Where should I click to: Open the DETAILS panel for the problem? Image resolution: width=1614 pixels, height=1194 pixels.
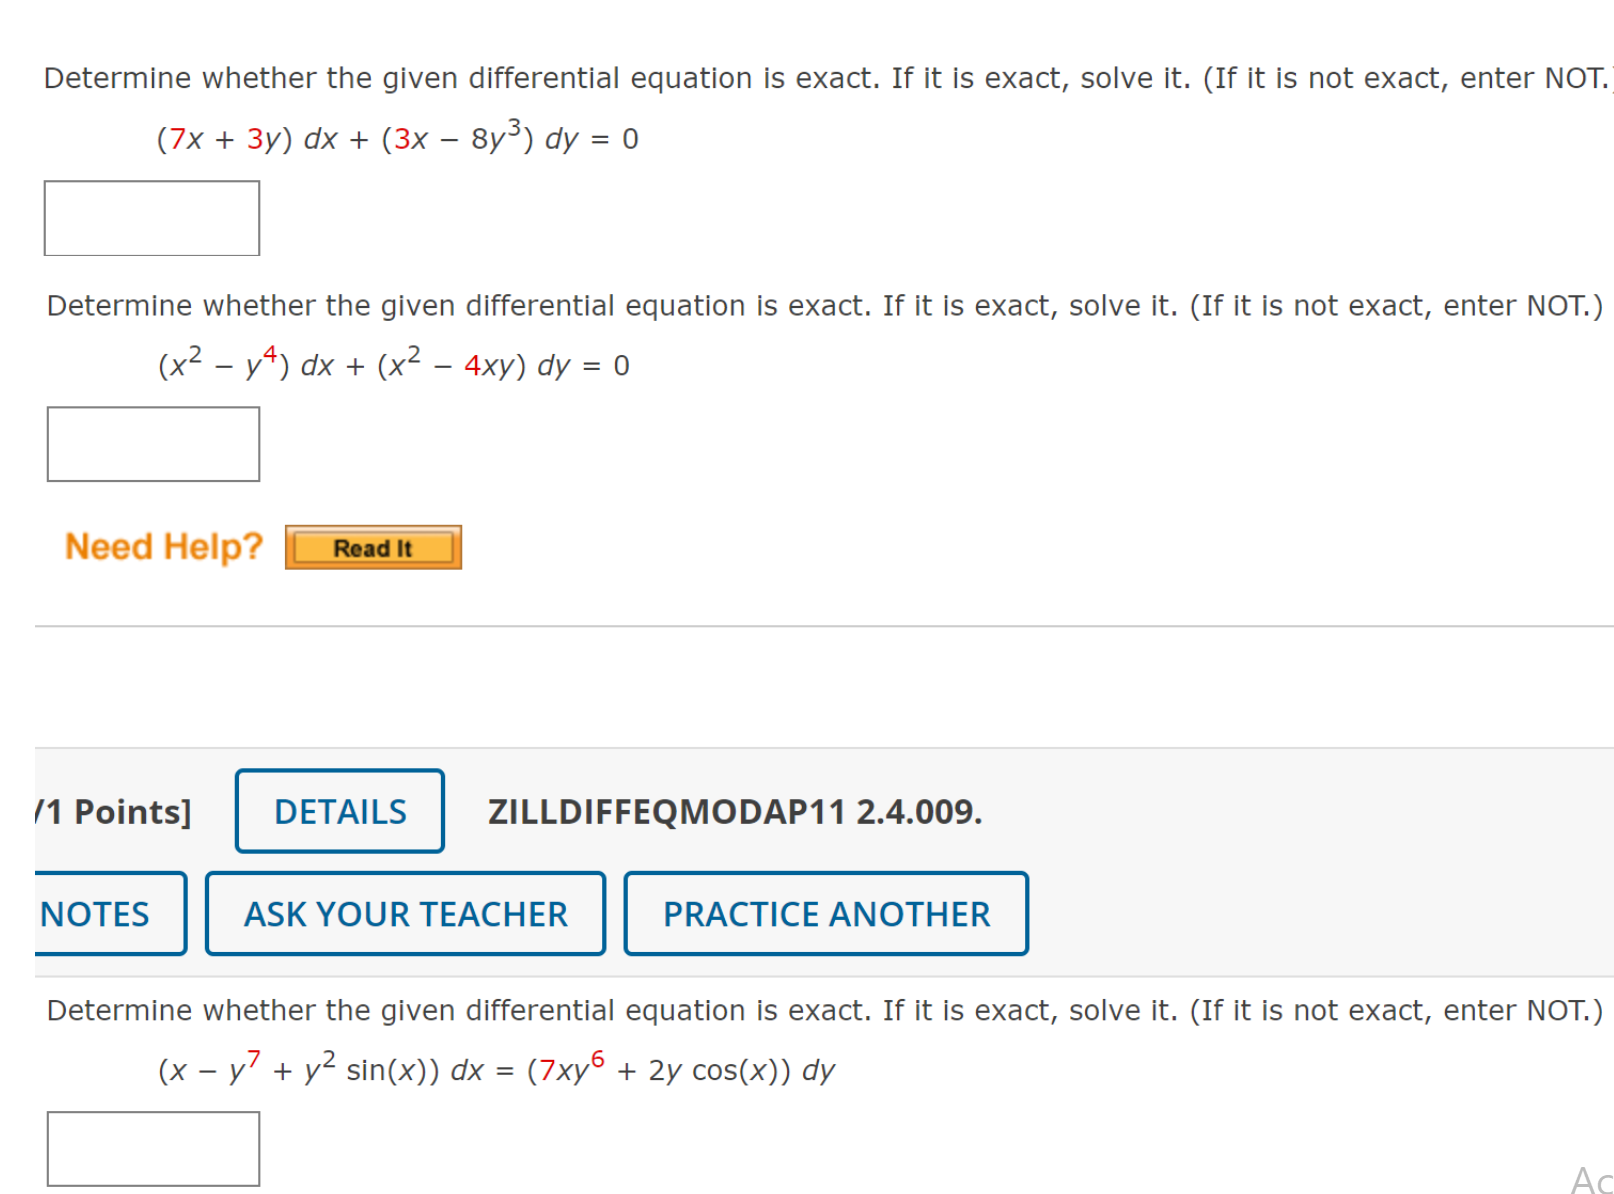(x=339, y=812)
